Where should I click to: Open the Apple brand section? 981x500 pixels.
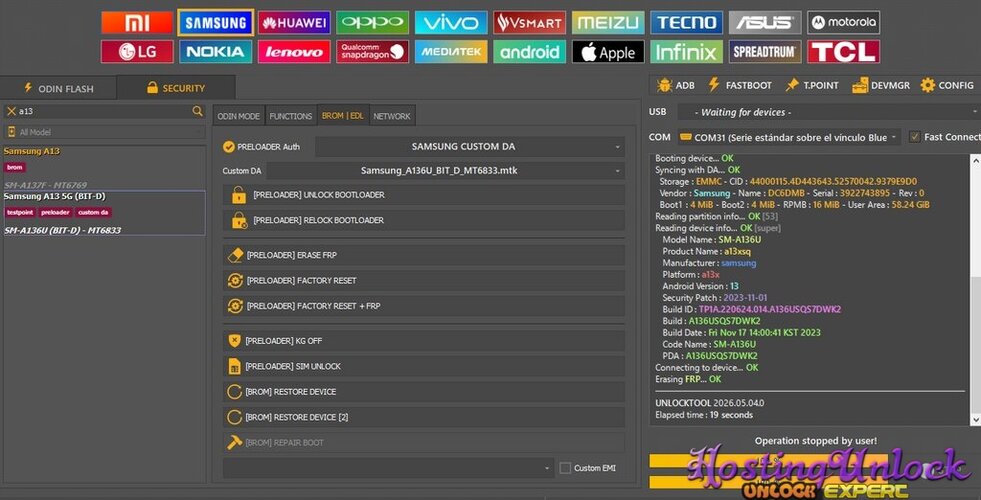pyautogui.click(x=607, y=52)
